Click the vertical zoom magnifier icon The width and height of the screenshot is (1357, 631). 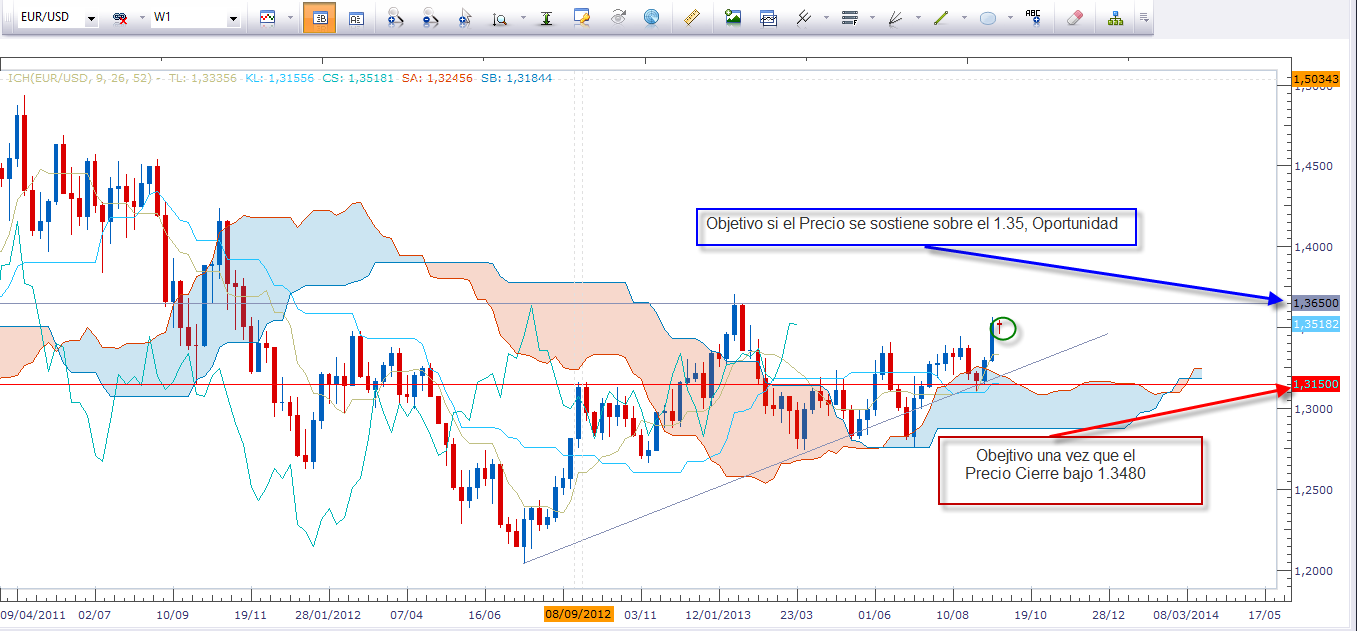click(x=500, y=18)
